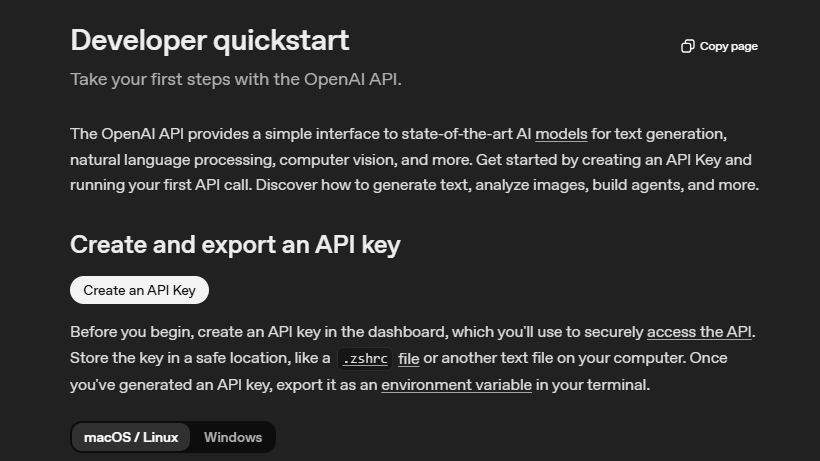Click the .zshrc inline code snippet
The image size is (820, 461).
364,359
